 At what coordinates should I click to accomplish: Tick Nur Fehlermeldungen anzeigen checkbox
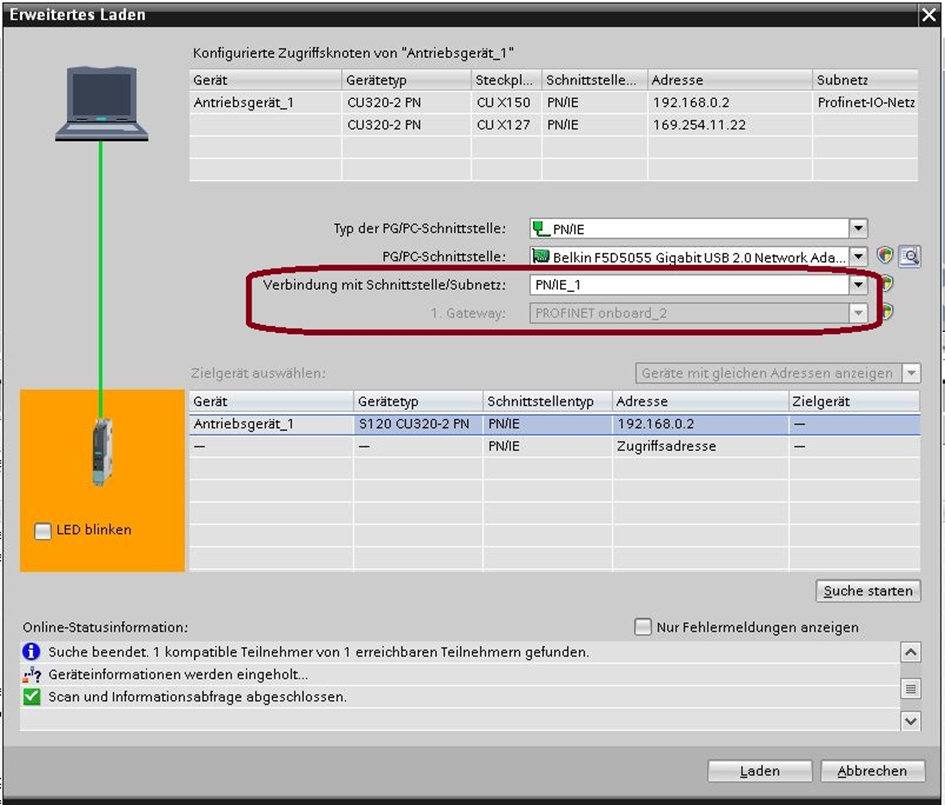pyautogui.click(x=644, y=627)
